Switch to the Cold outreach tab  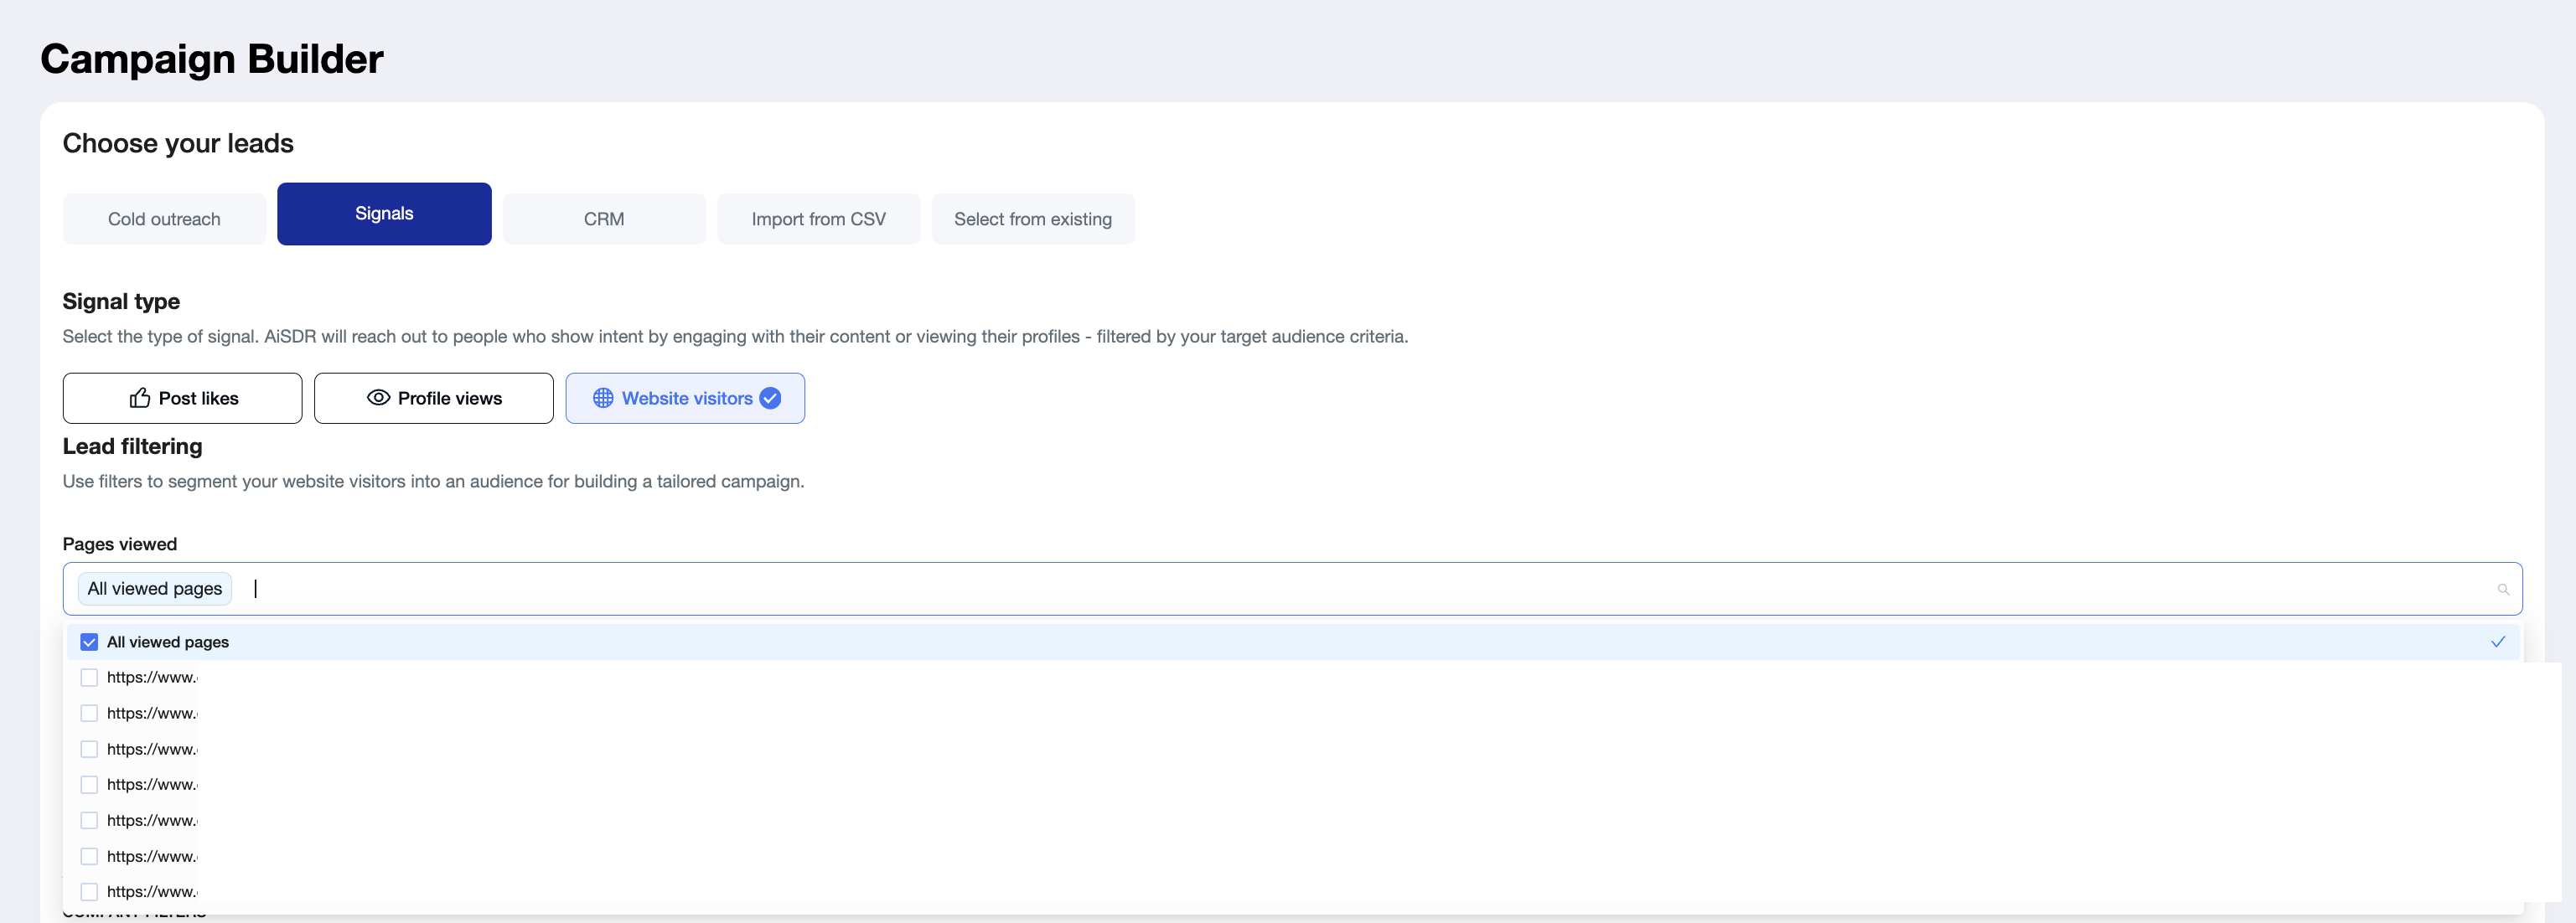pos(164,219)
